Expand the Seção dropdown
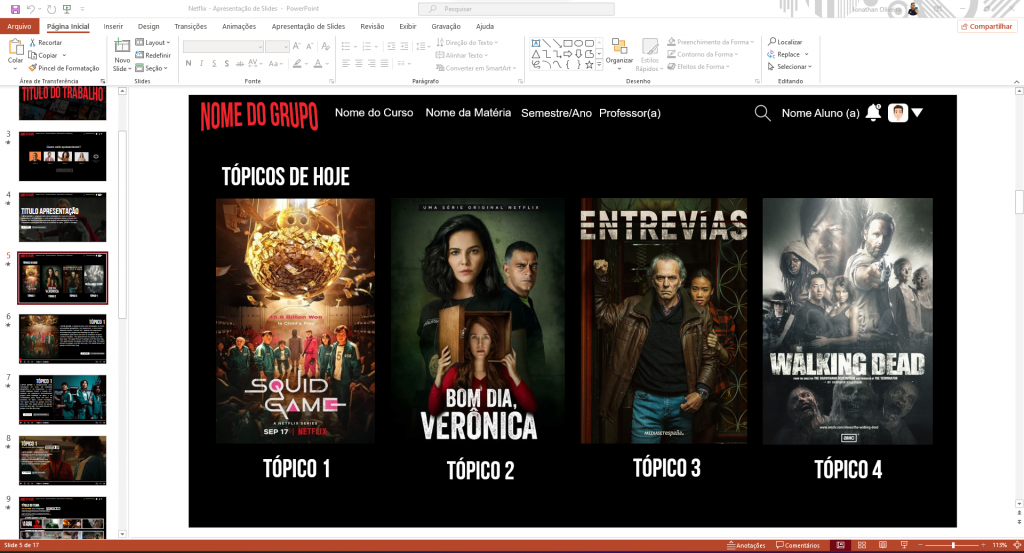Viewport: 1024px width, 553px height. [x=152, y=68]
